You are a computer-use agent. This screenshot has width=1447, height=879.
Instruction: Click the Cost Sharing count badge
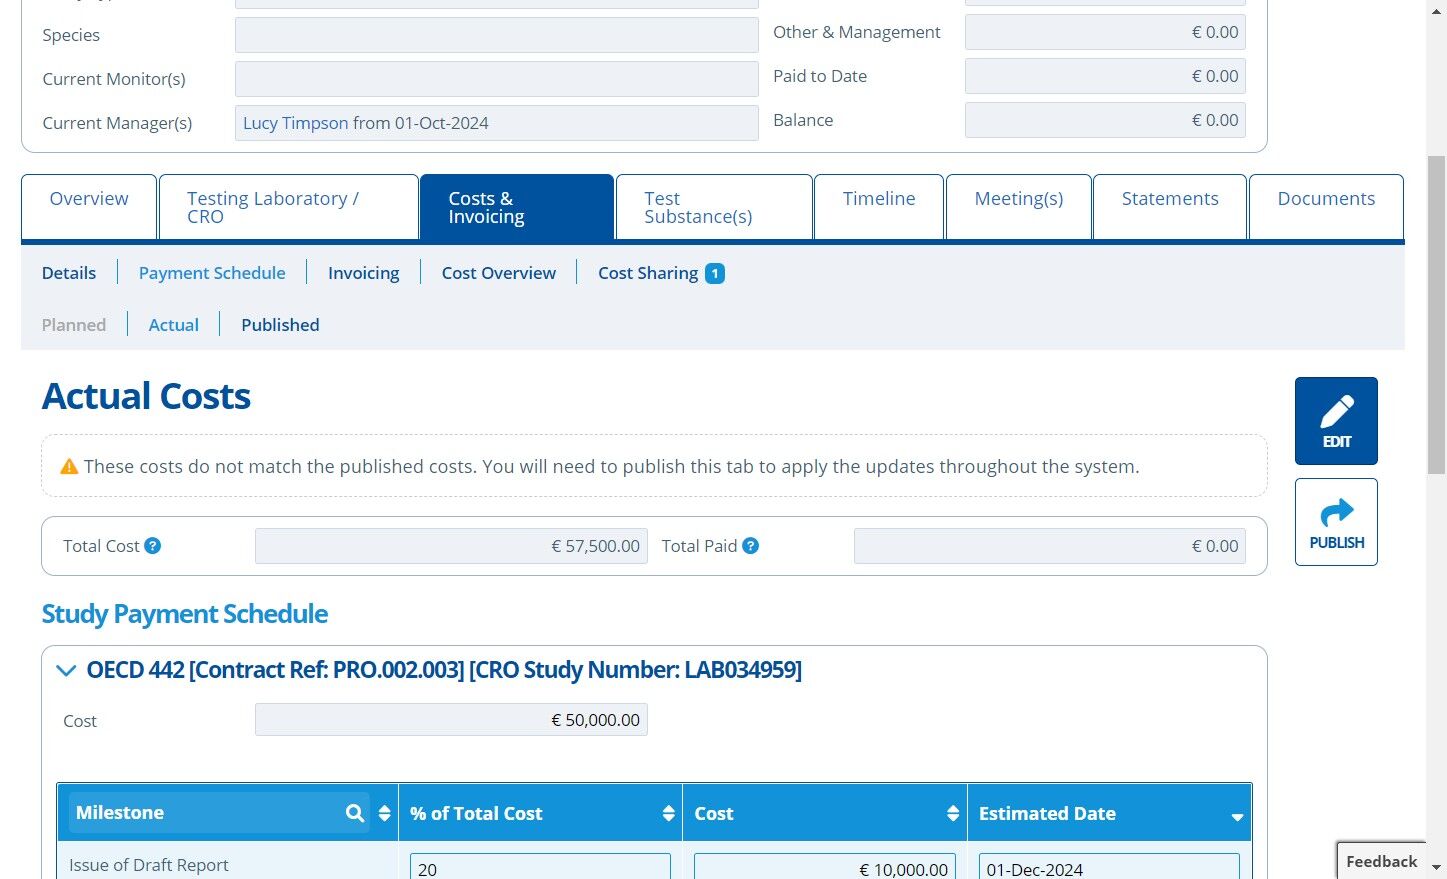click(715, 273)
